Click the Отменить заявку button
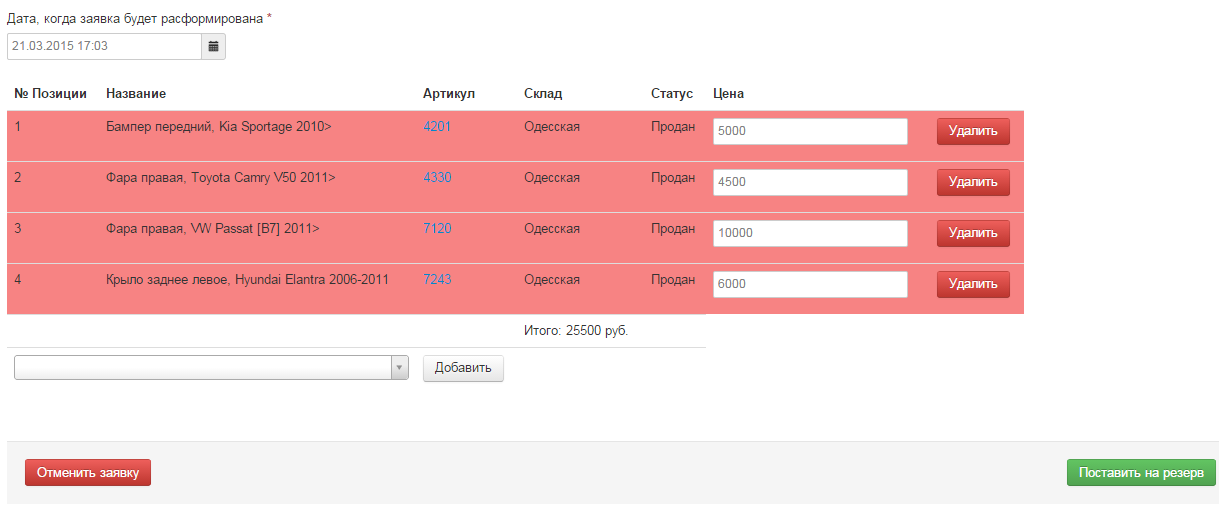 coord(88,472)
